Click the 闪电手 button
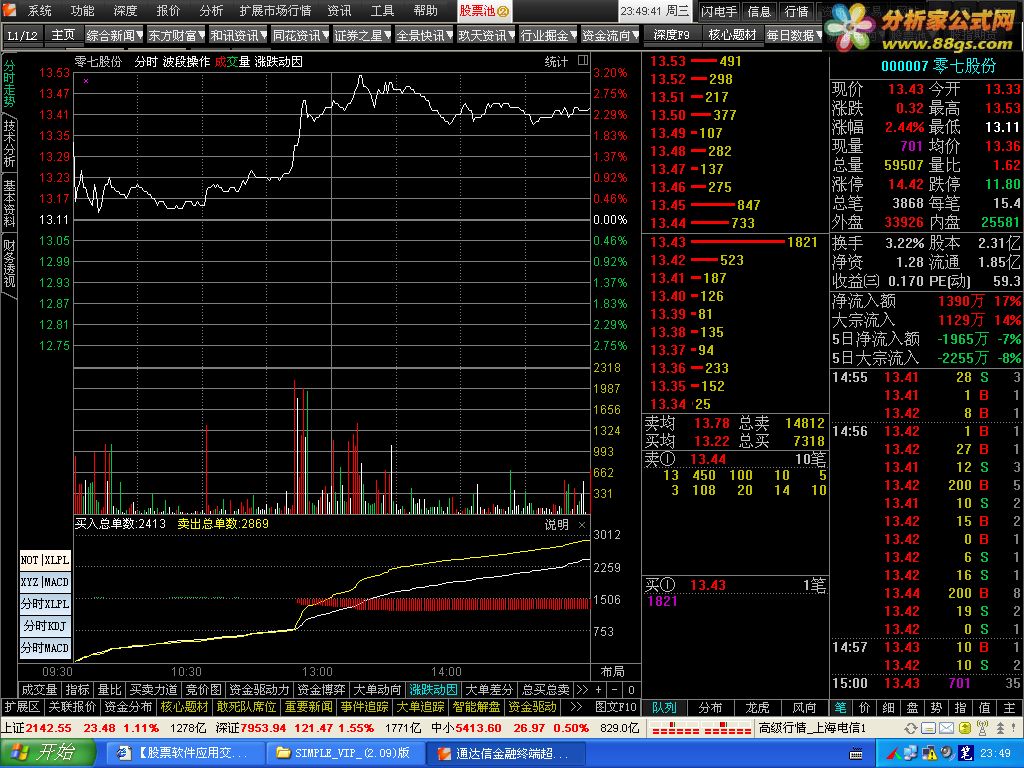Screen dimensions: 1024x768 coord(719,11)
